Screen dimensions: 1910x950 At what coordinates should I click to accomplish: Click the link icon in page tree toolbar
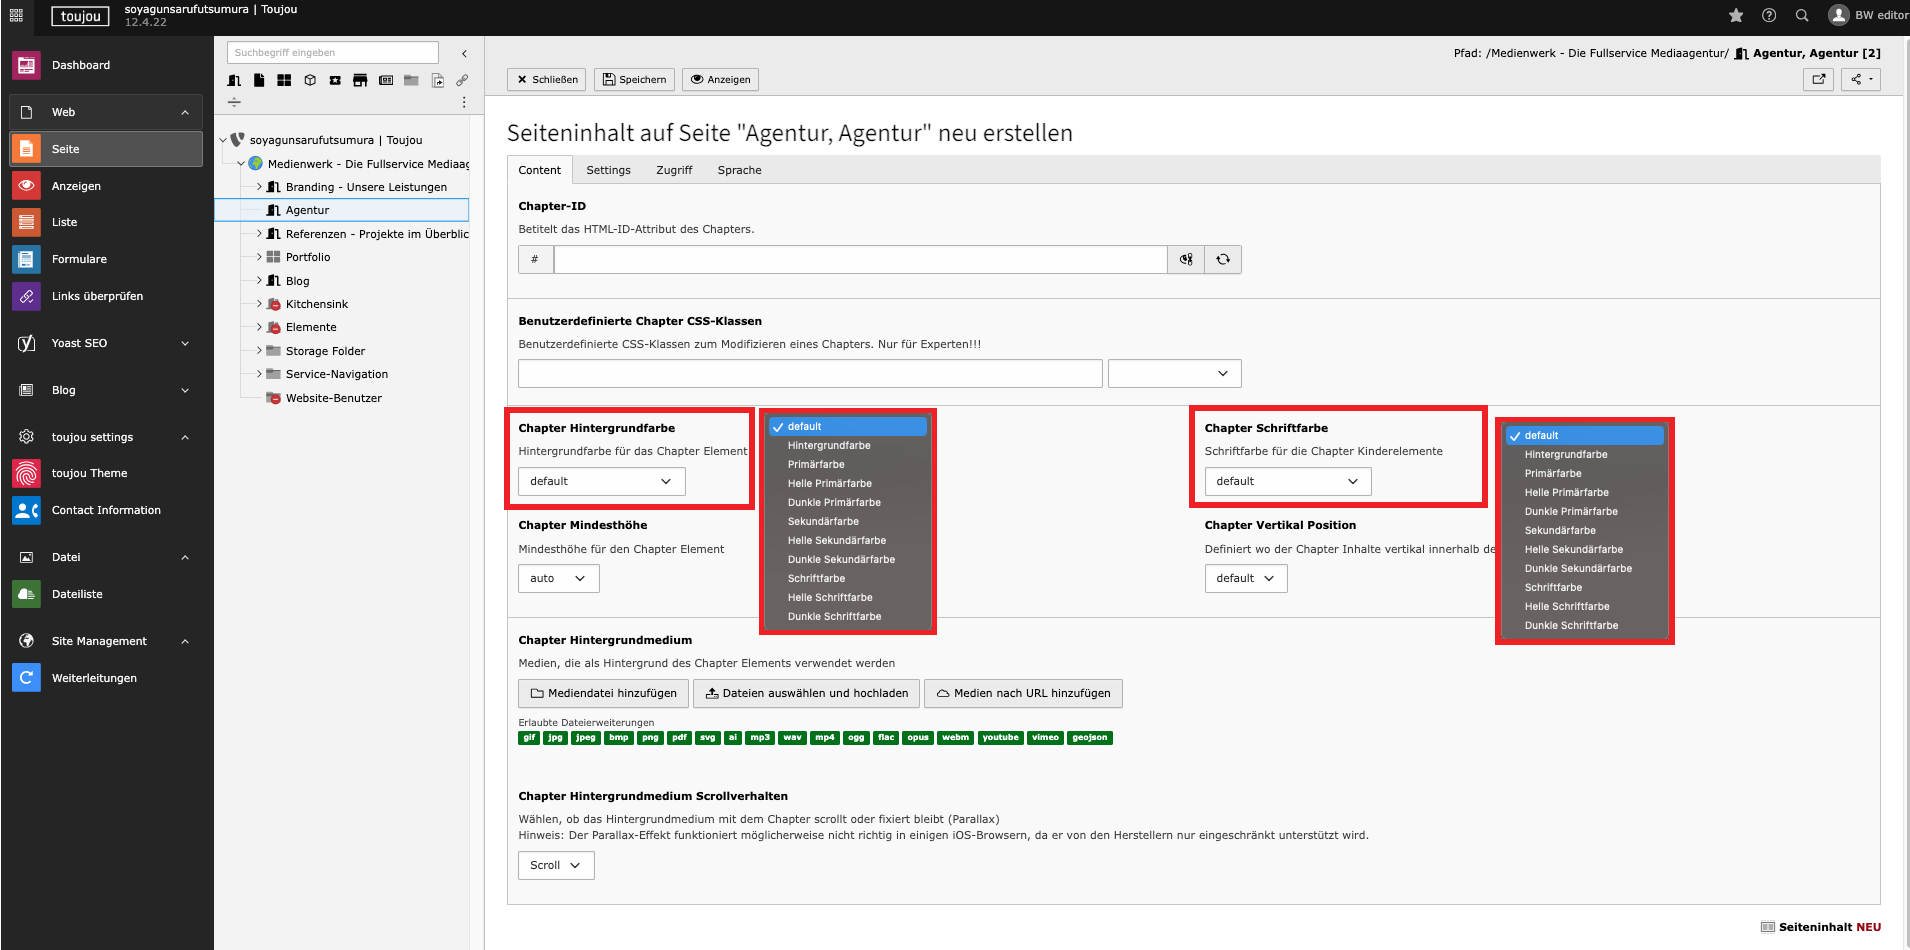[462, 80]
